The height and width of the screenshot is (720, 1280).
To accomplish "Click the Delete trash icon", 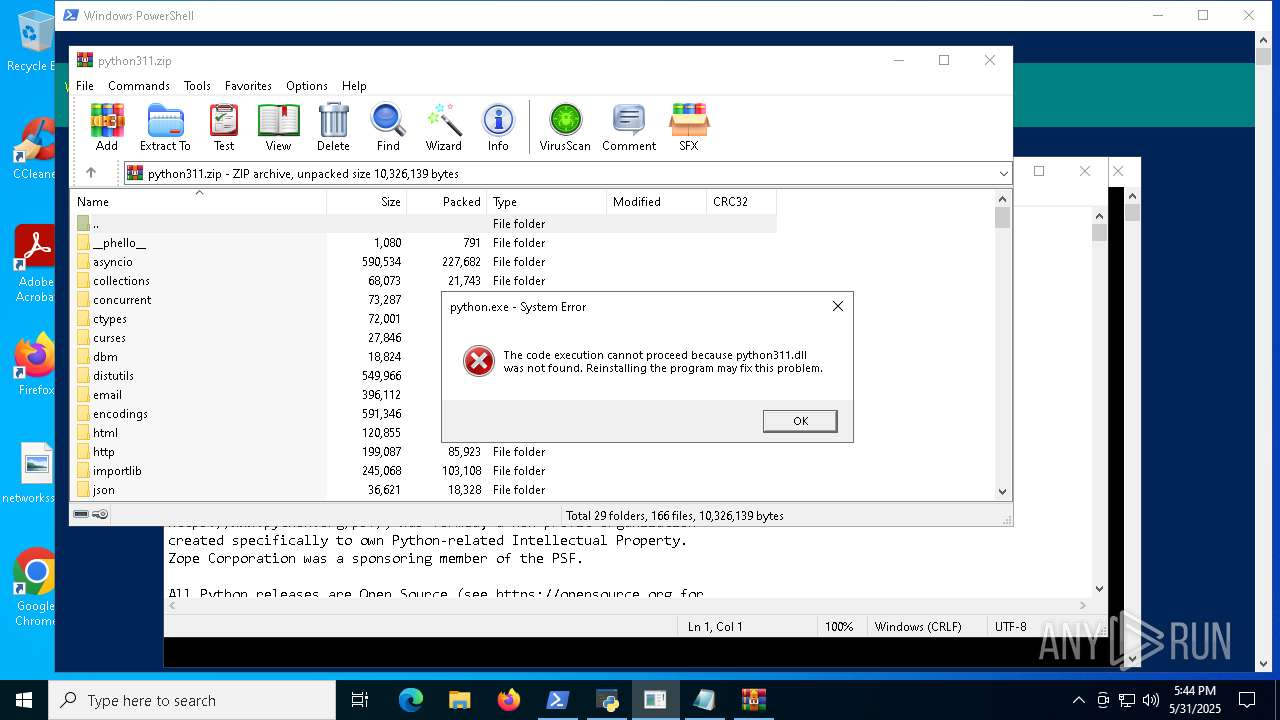I will [x=333, y=127].
